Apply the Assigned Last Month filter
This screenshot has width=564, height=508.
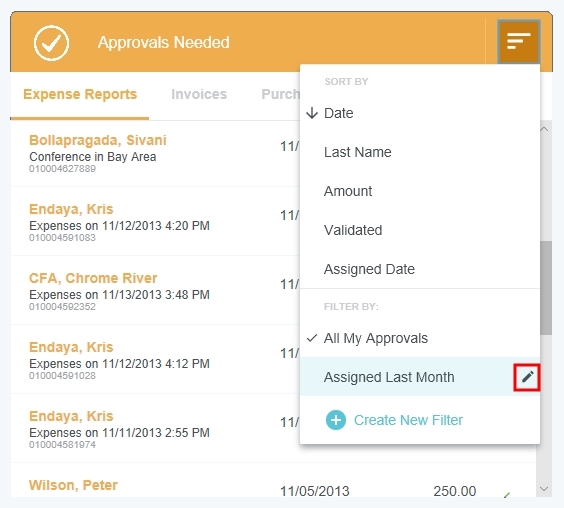[389, 377]
